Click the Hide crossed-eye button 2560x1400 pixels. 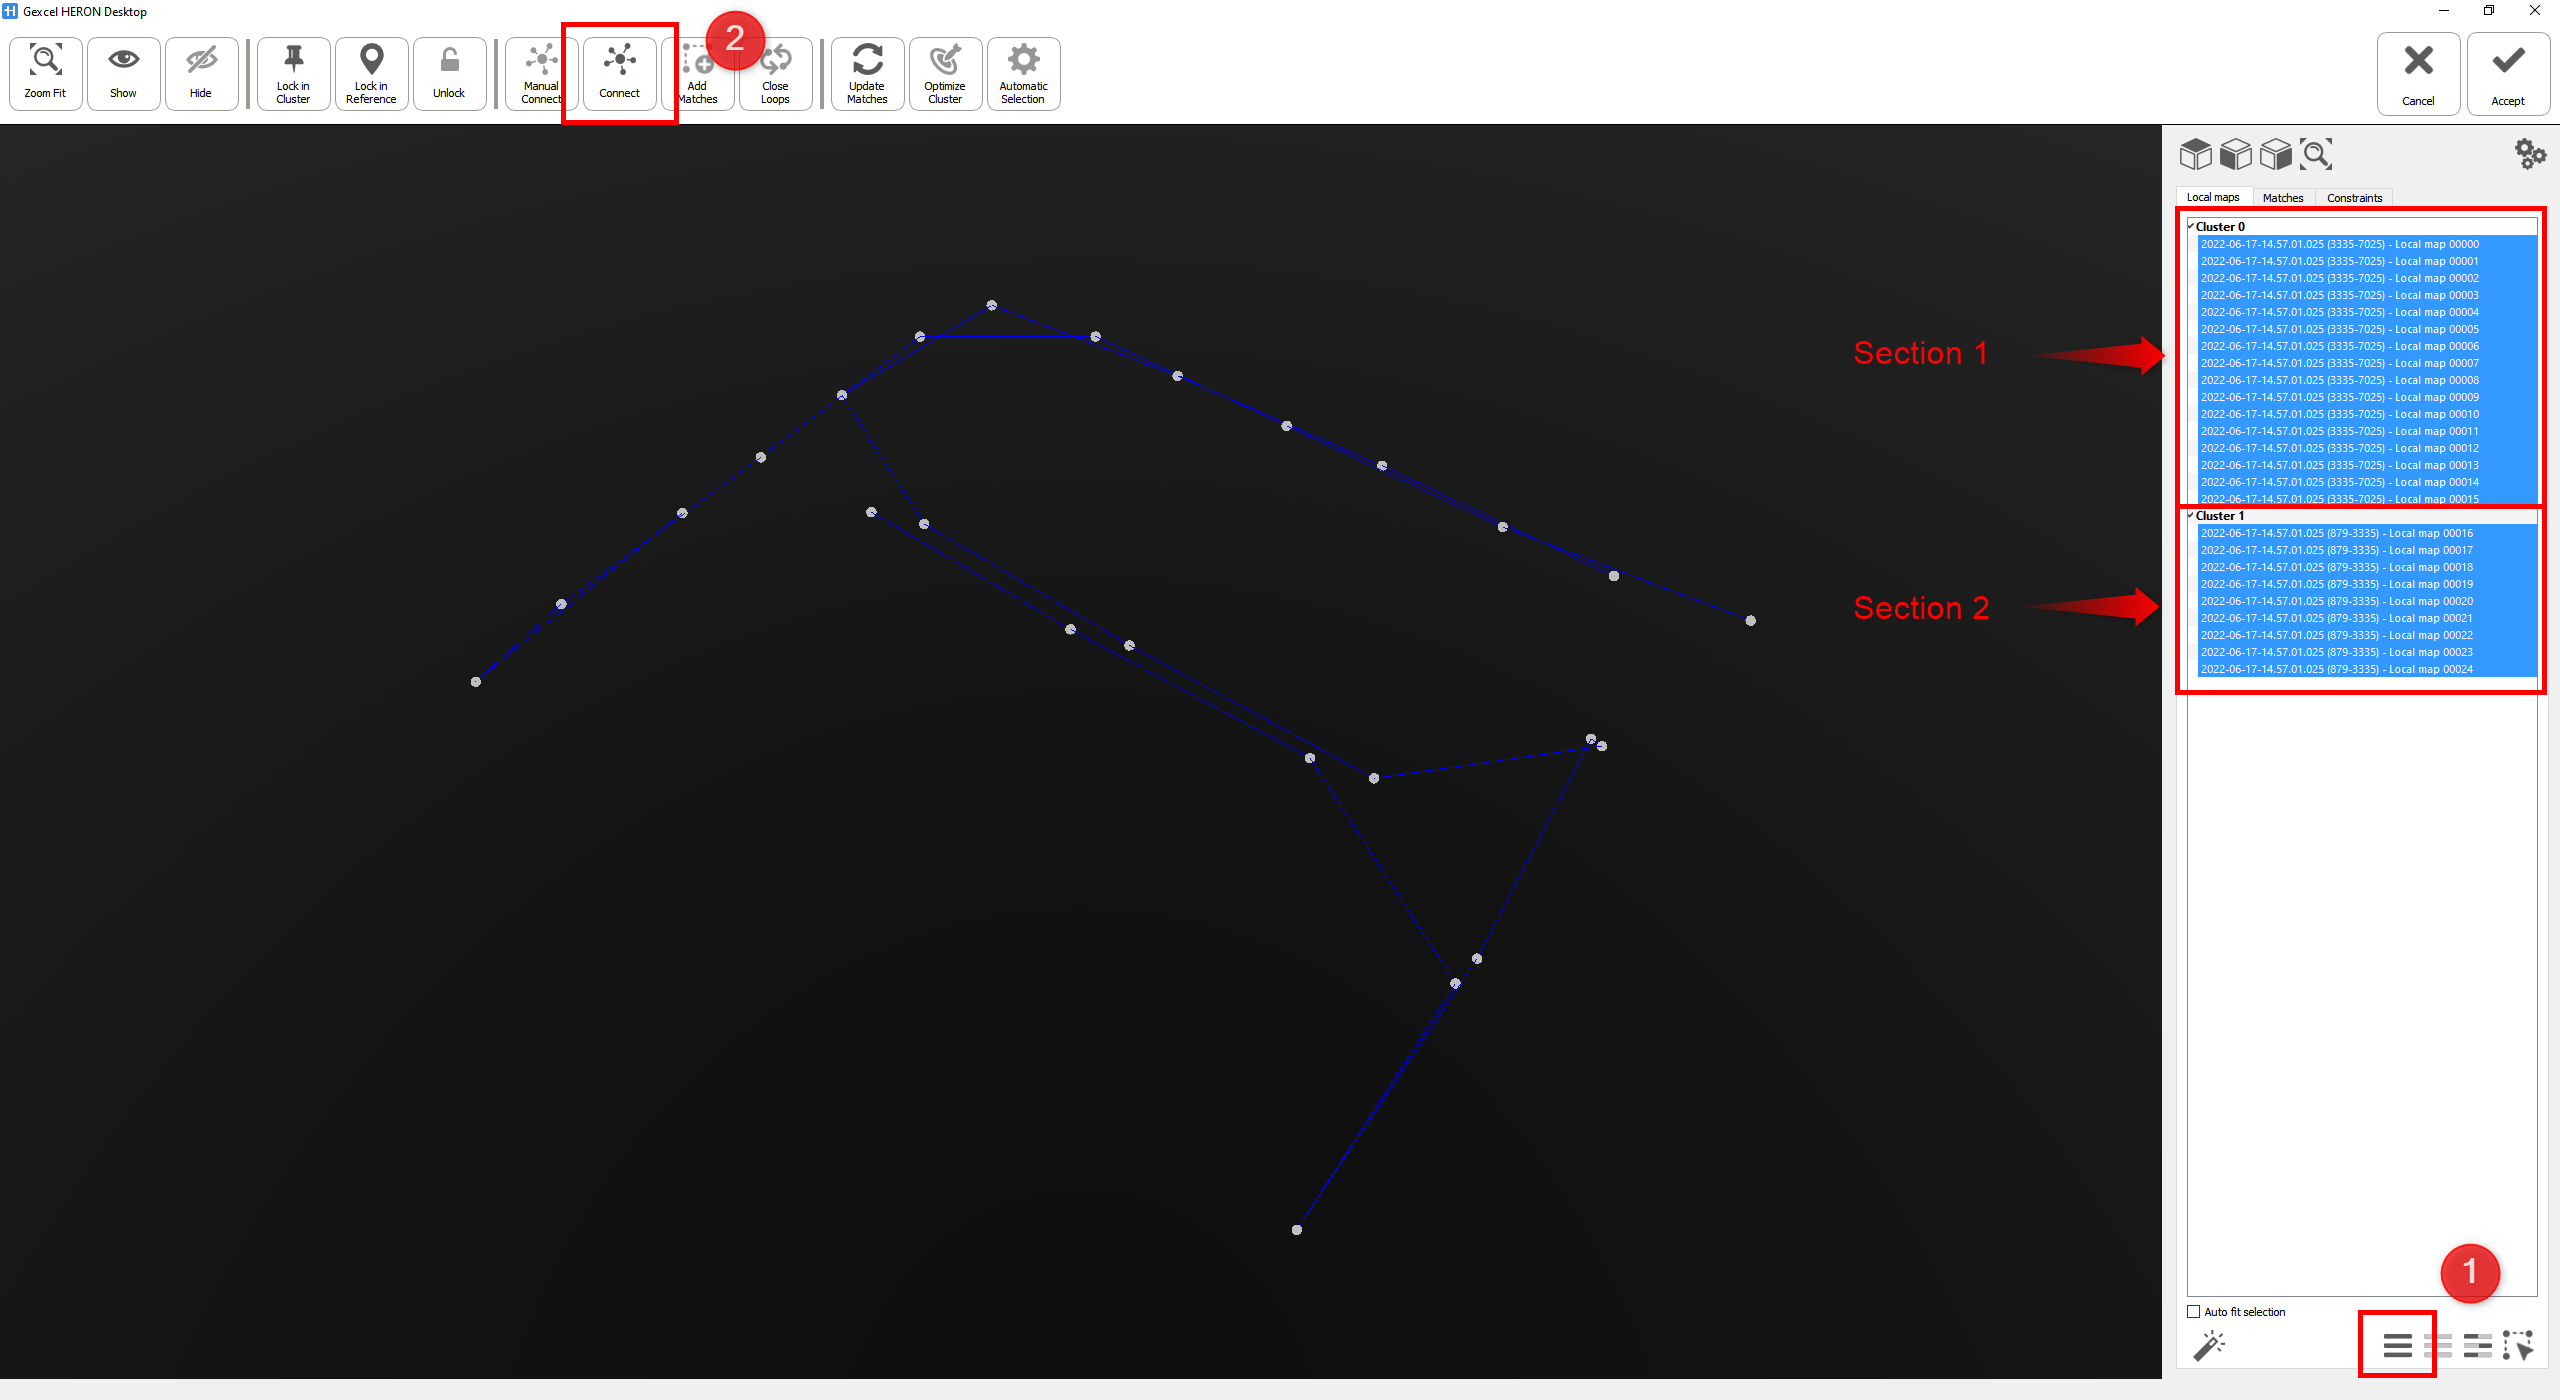[201, 72]
